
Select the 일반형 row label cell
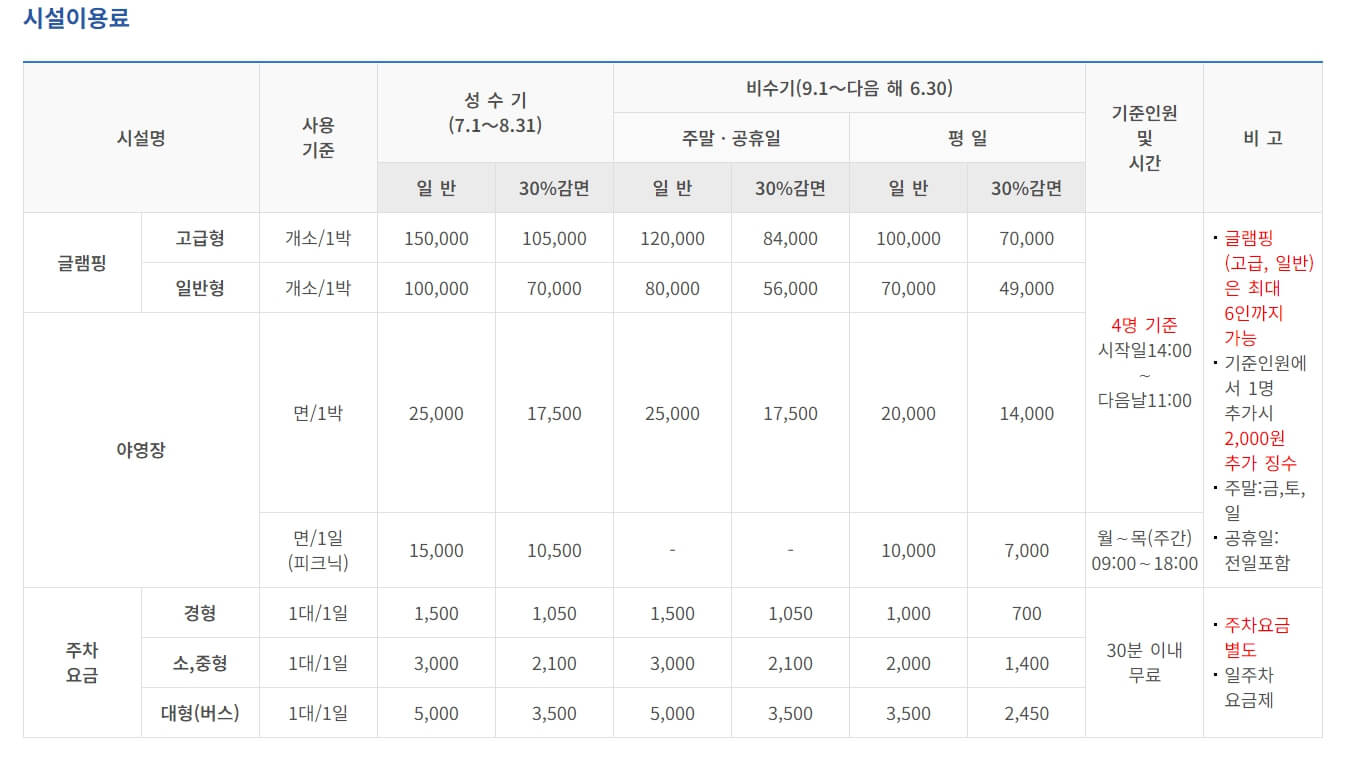click(x=200, y=288)
